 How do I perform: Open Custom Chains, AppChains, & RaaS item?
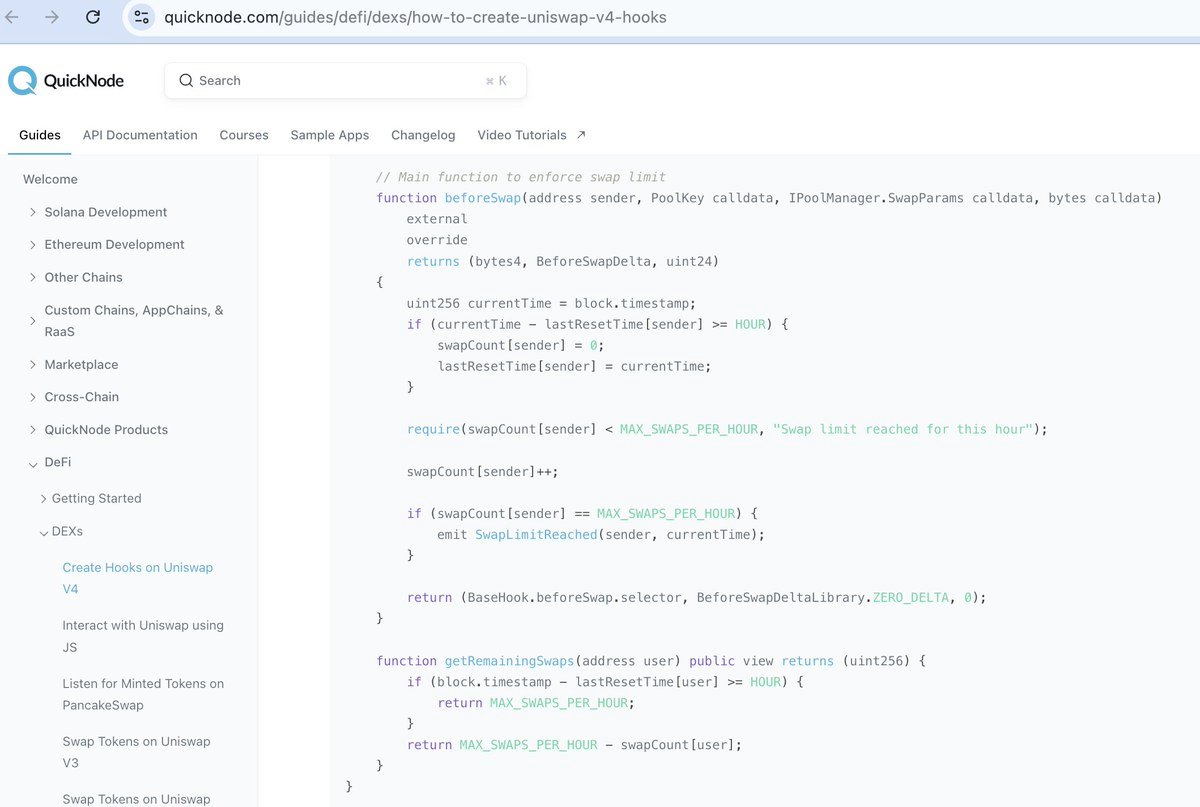(x=134, y=320)
